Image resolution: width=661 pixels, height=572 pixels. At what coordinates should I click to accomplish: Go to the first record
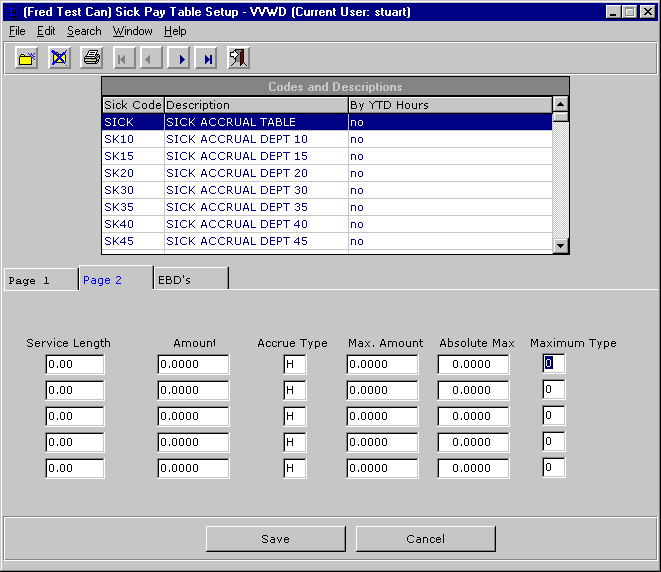(x=124, y=59)
